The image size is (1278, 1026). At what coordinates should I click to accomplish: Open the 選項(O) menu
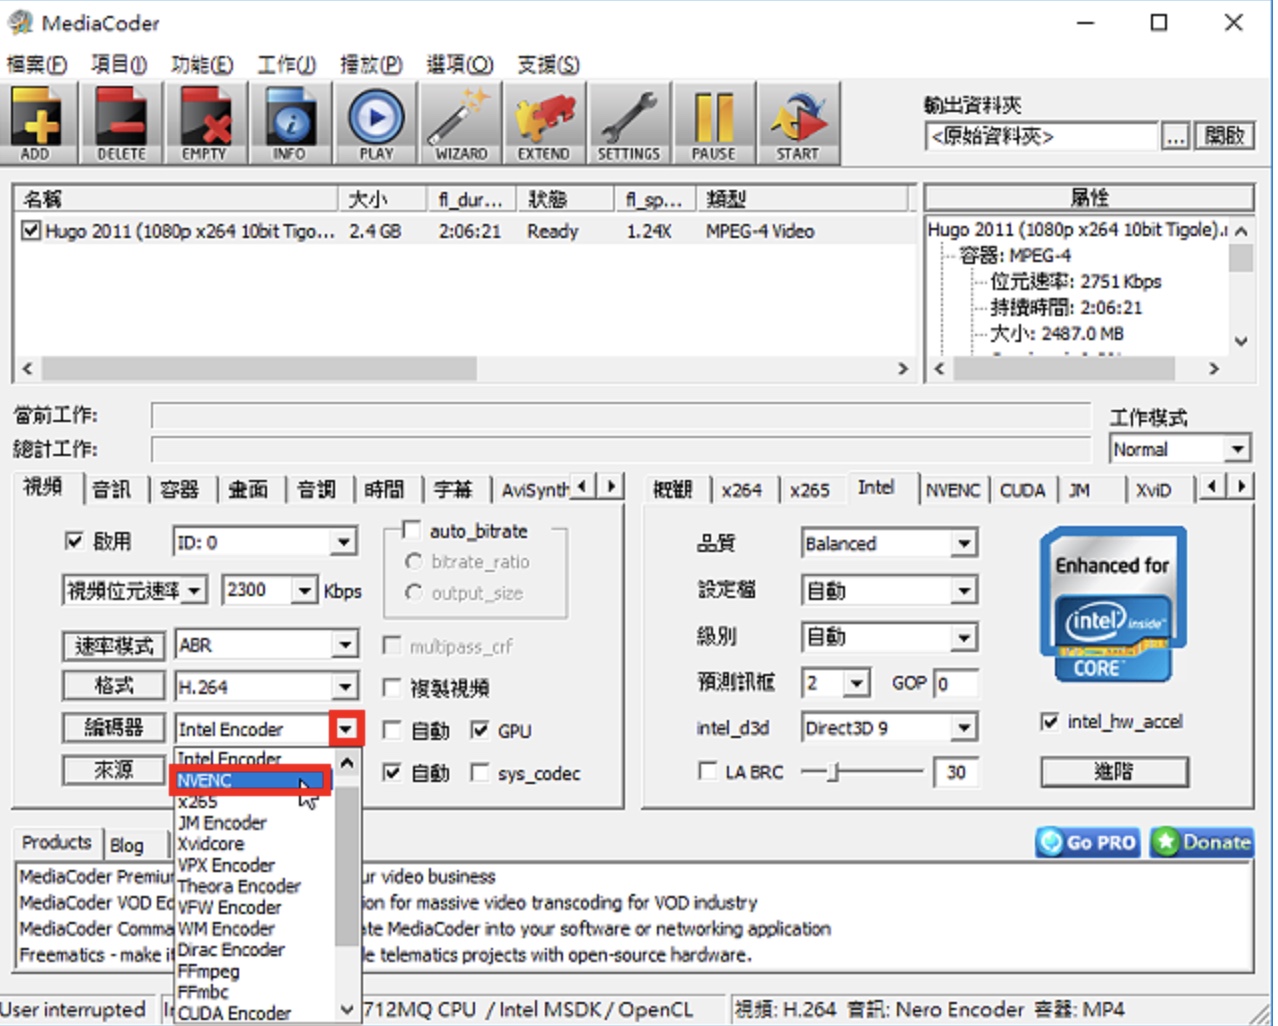point(460,65)
